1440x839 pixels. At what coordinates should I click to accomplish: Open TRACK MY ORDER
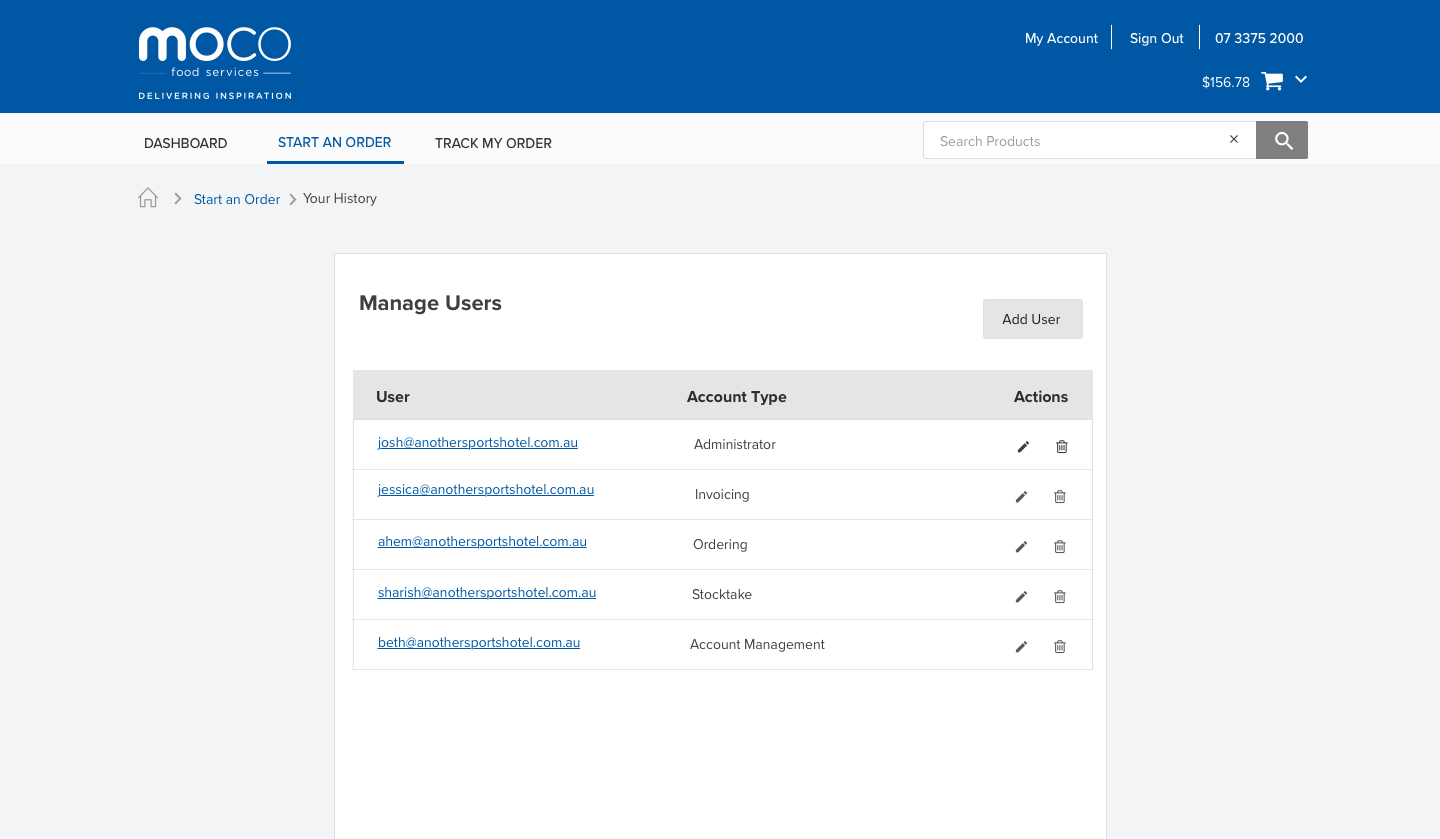493,143
